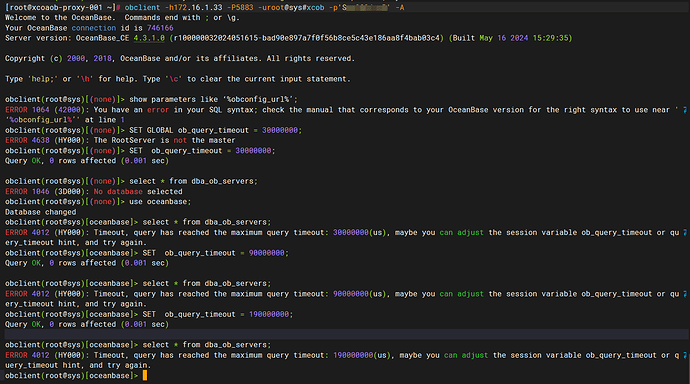The height and width of the screenshot is (384, 690).
Task: Click the ERROR 1064 (42000) code
Action: coord(43,110)
